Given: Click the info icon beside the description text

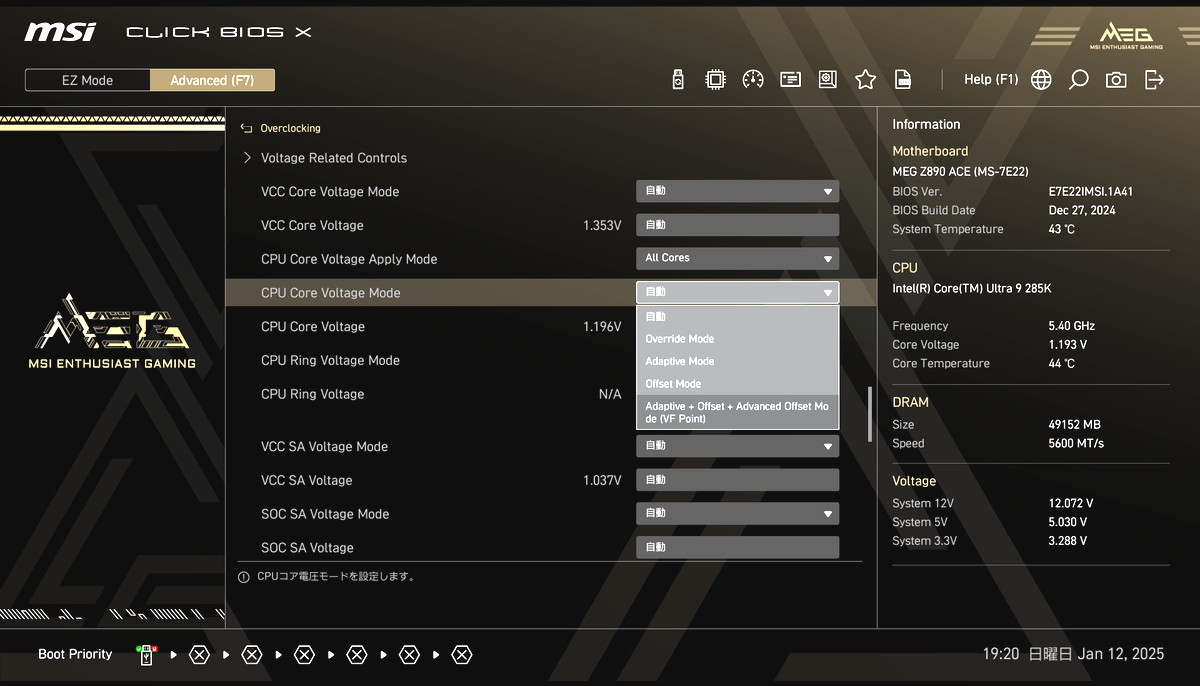Looking at the screenshot, I should point(244,577).
